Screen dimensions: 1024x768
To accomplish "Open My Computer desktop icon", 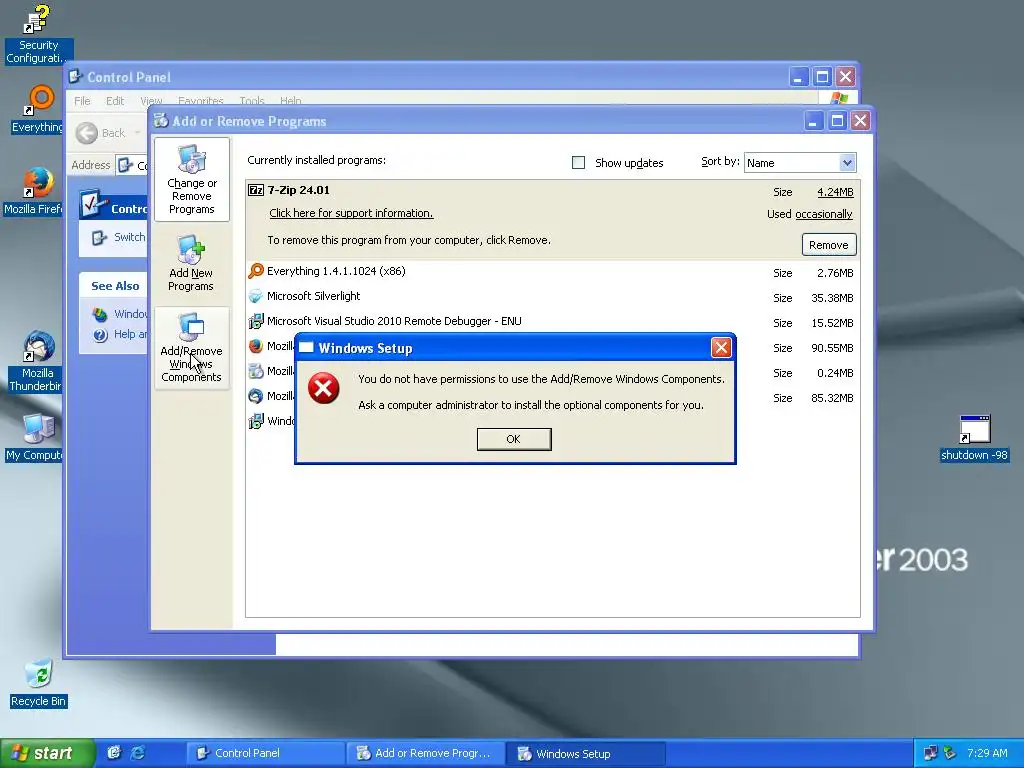I will click(x=35, y=437).
